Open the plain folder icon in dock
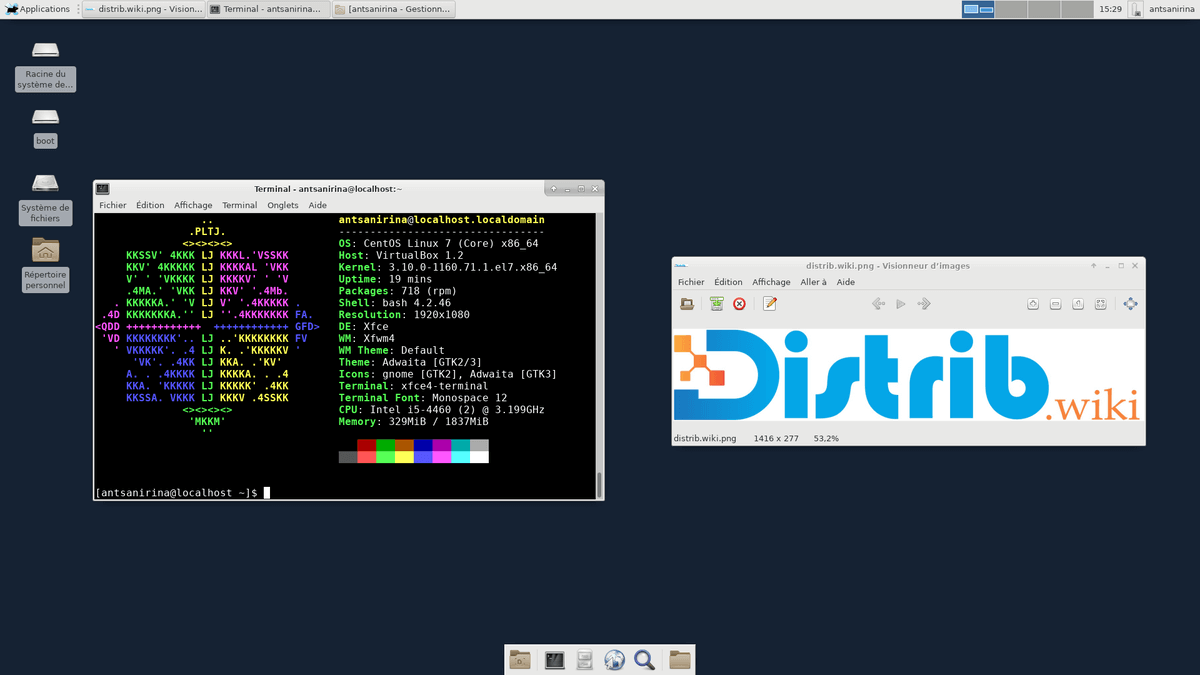Screen dimensions: 1200x675 coord(680,659)
